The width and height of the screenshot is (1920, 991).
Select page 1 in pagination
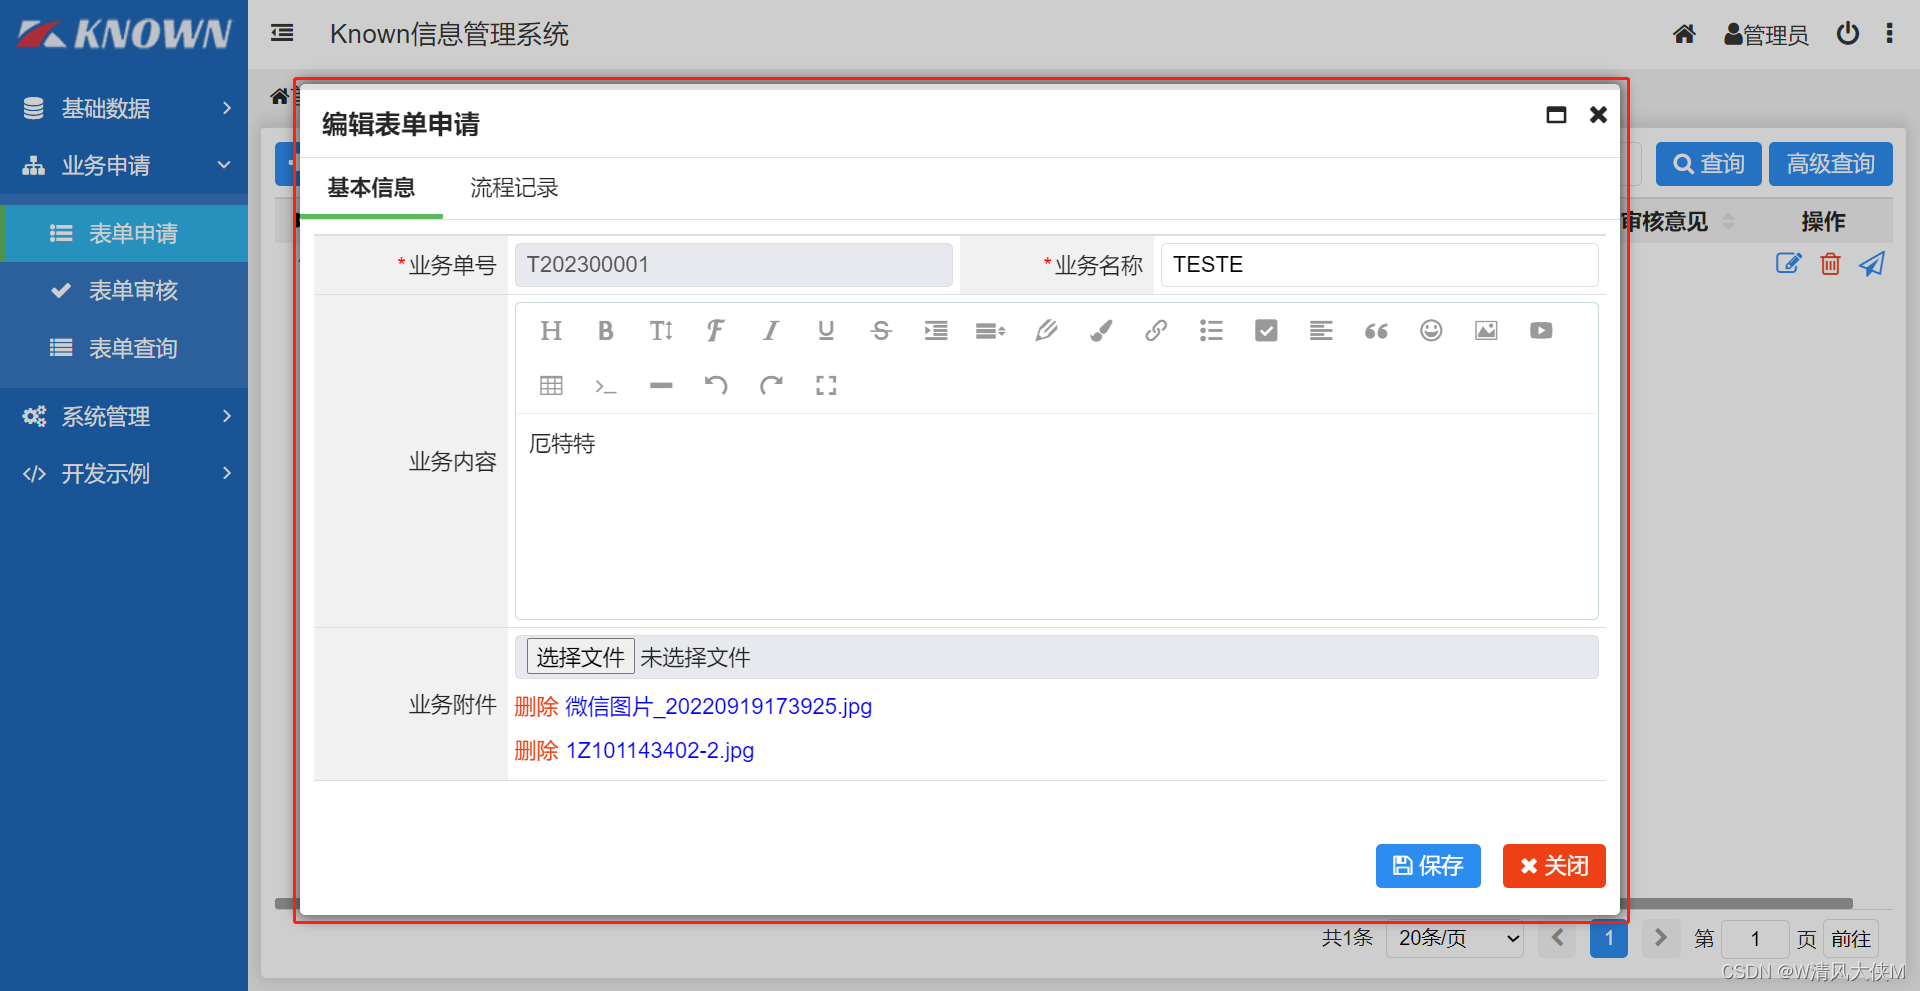coord(1609,938)
